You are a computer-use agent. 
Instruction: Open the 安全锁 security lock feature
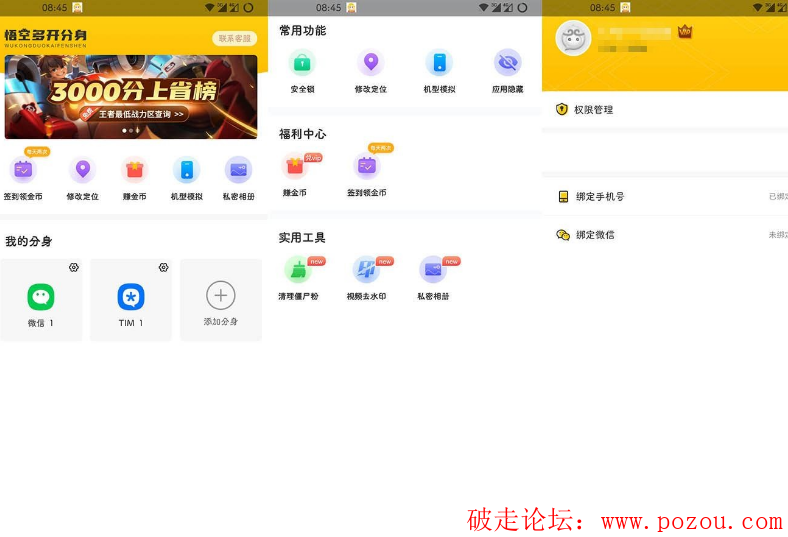click(x=302, y=63)
